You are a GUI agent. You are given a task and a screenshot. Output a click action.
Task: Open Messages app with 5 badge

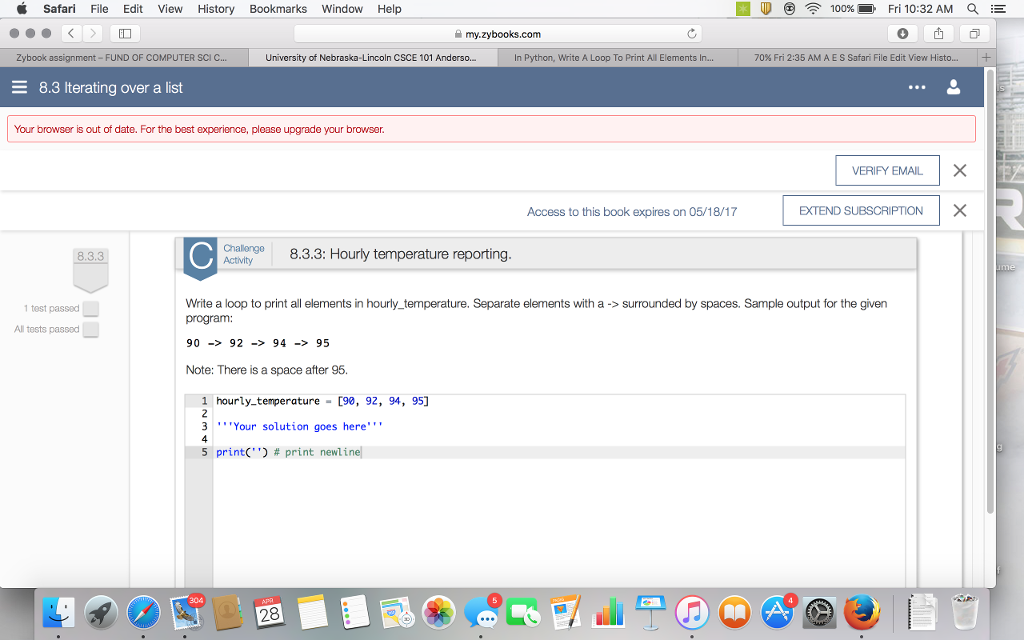[x=481, y=613]
